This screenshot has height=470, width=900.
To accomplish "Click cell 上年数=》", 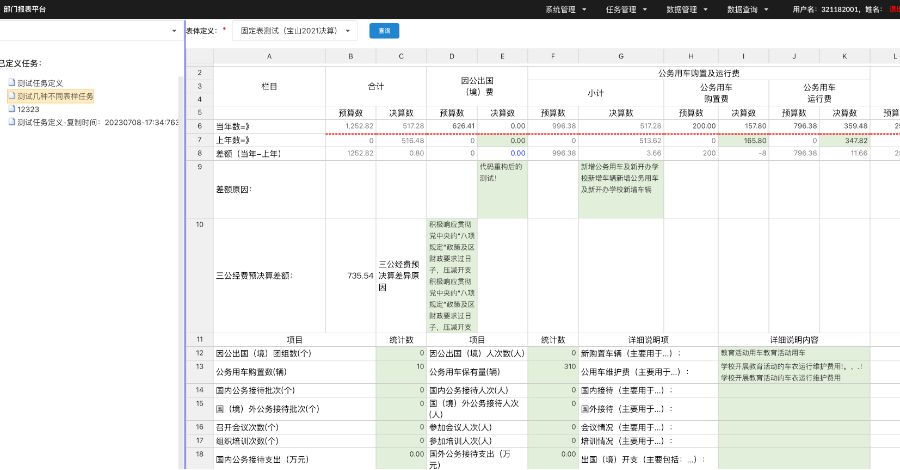I will pos(269,140).
